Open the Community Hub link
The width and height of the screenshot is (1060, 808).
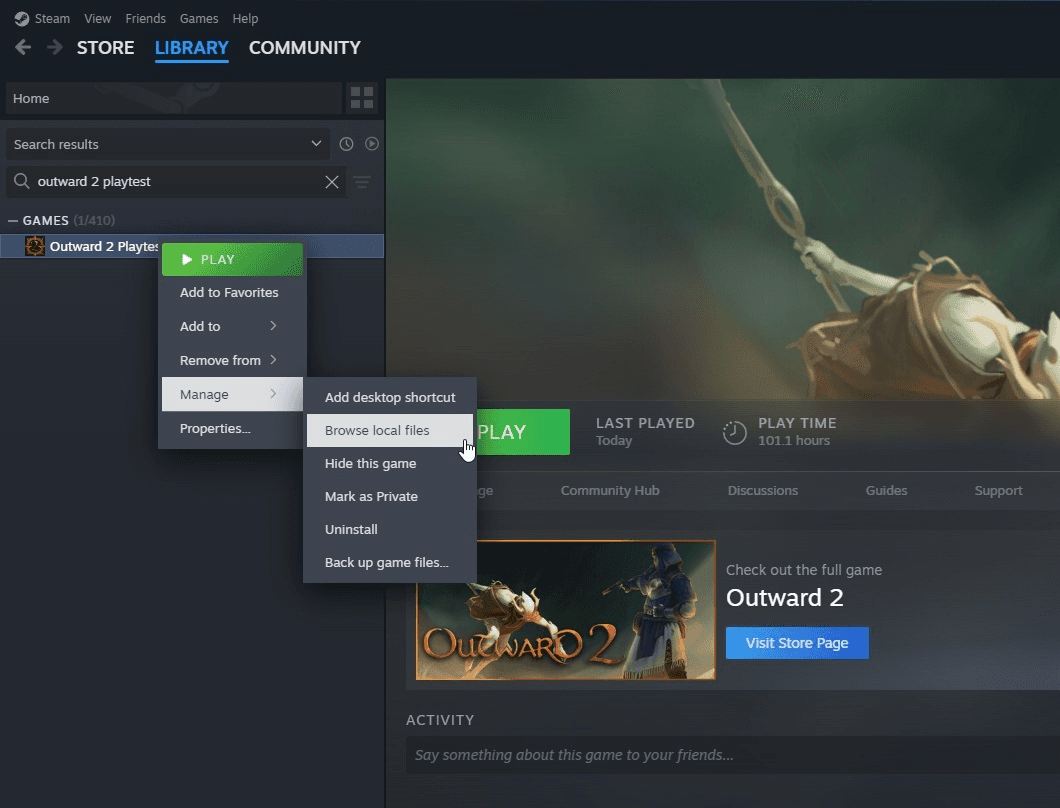coord(610,491)
